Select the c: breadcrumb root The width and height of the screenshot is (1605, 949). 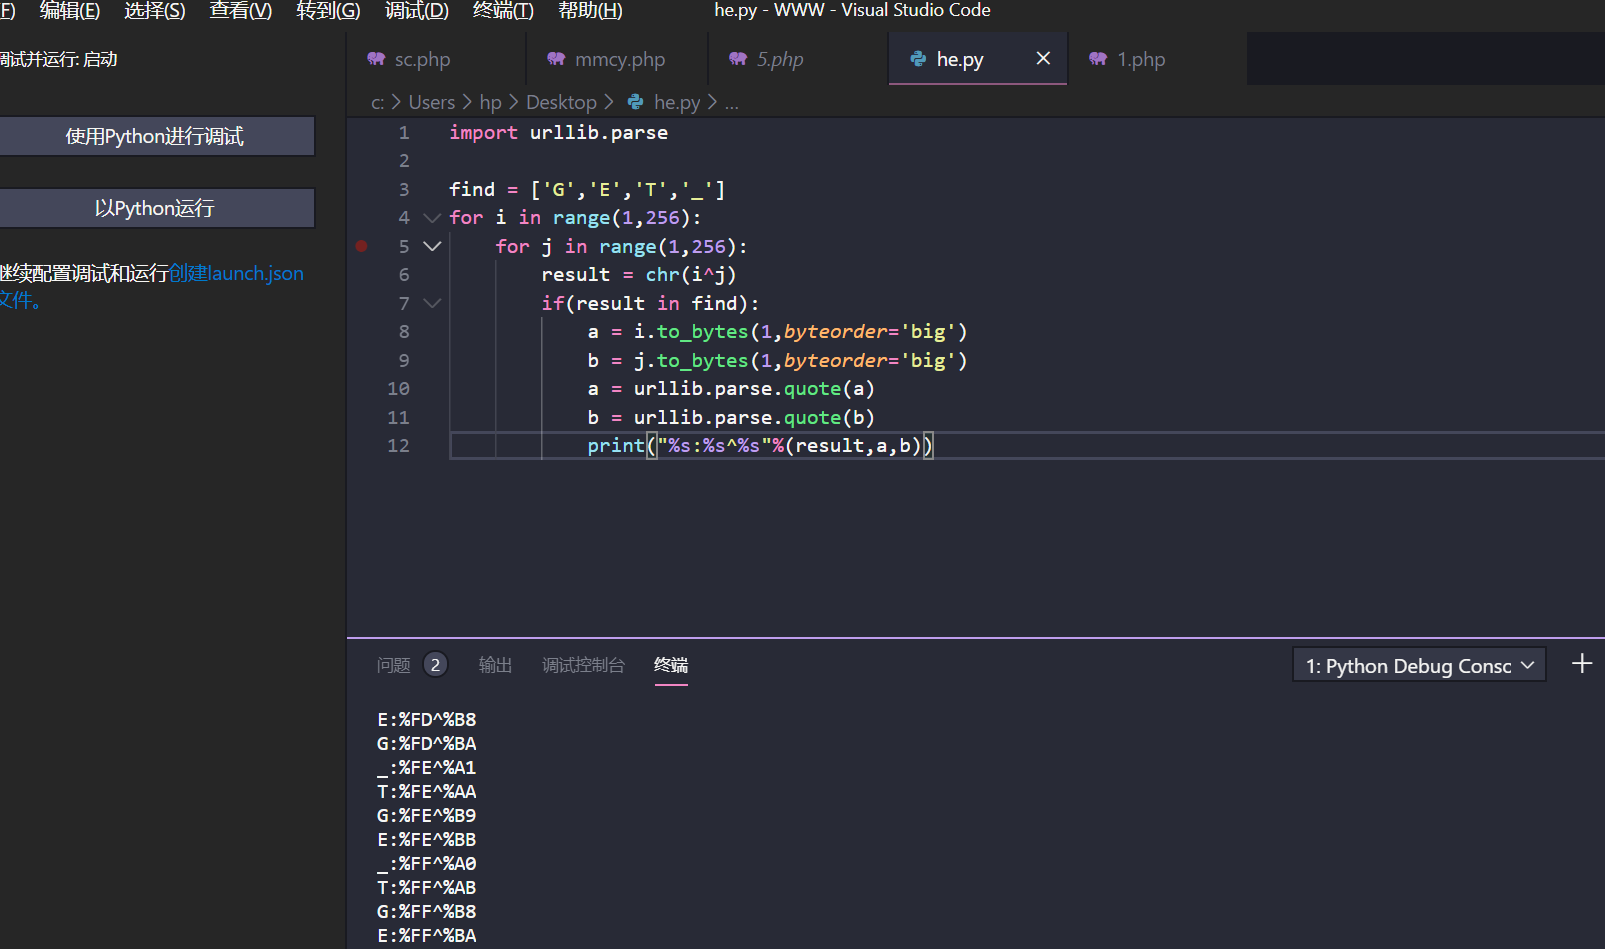coord(377,102)
